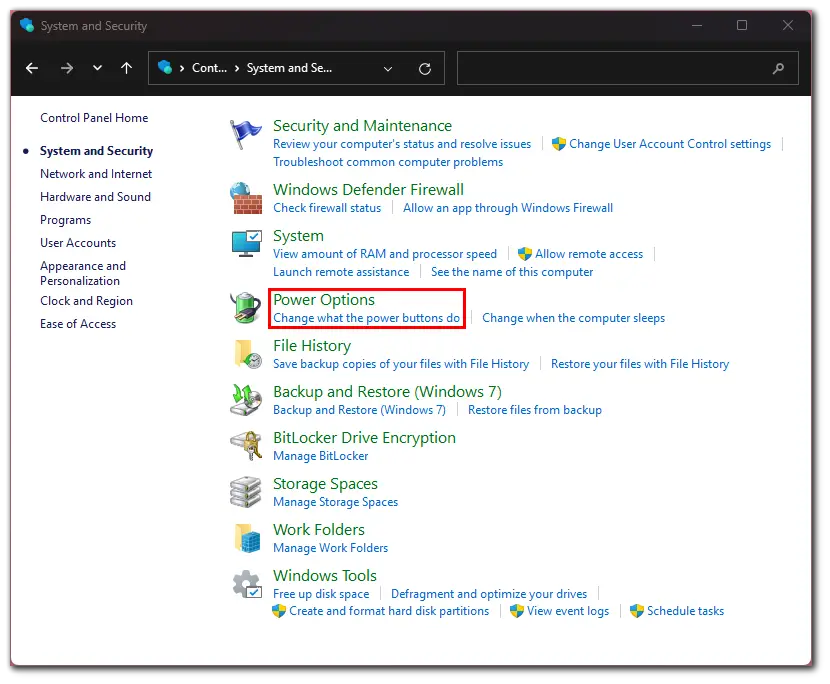Restore your files with File History
The image size is (830, 684).
[640, 364]
